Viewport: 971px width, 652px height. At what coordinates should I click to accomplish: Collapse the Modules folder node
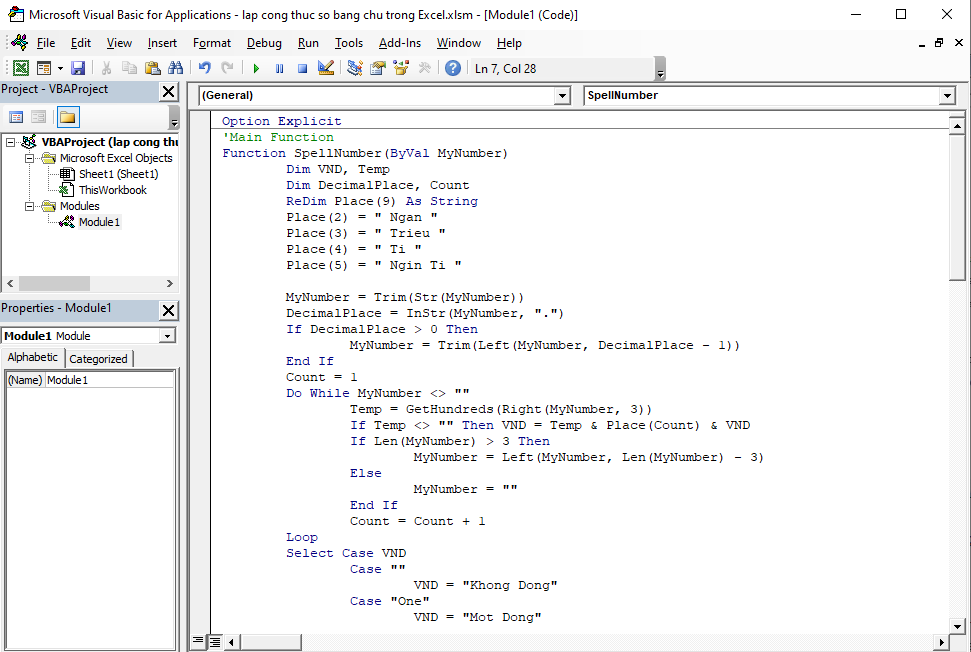point(27,206)
